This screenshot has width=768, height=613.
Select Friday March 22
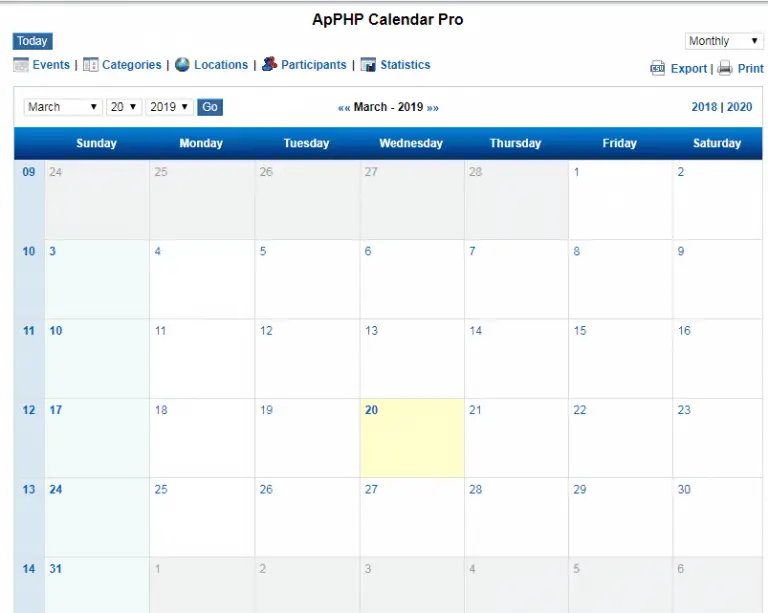coord(620,438)
